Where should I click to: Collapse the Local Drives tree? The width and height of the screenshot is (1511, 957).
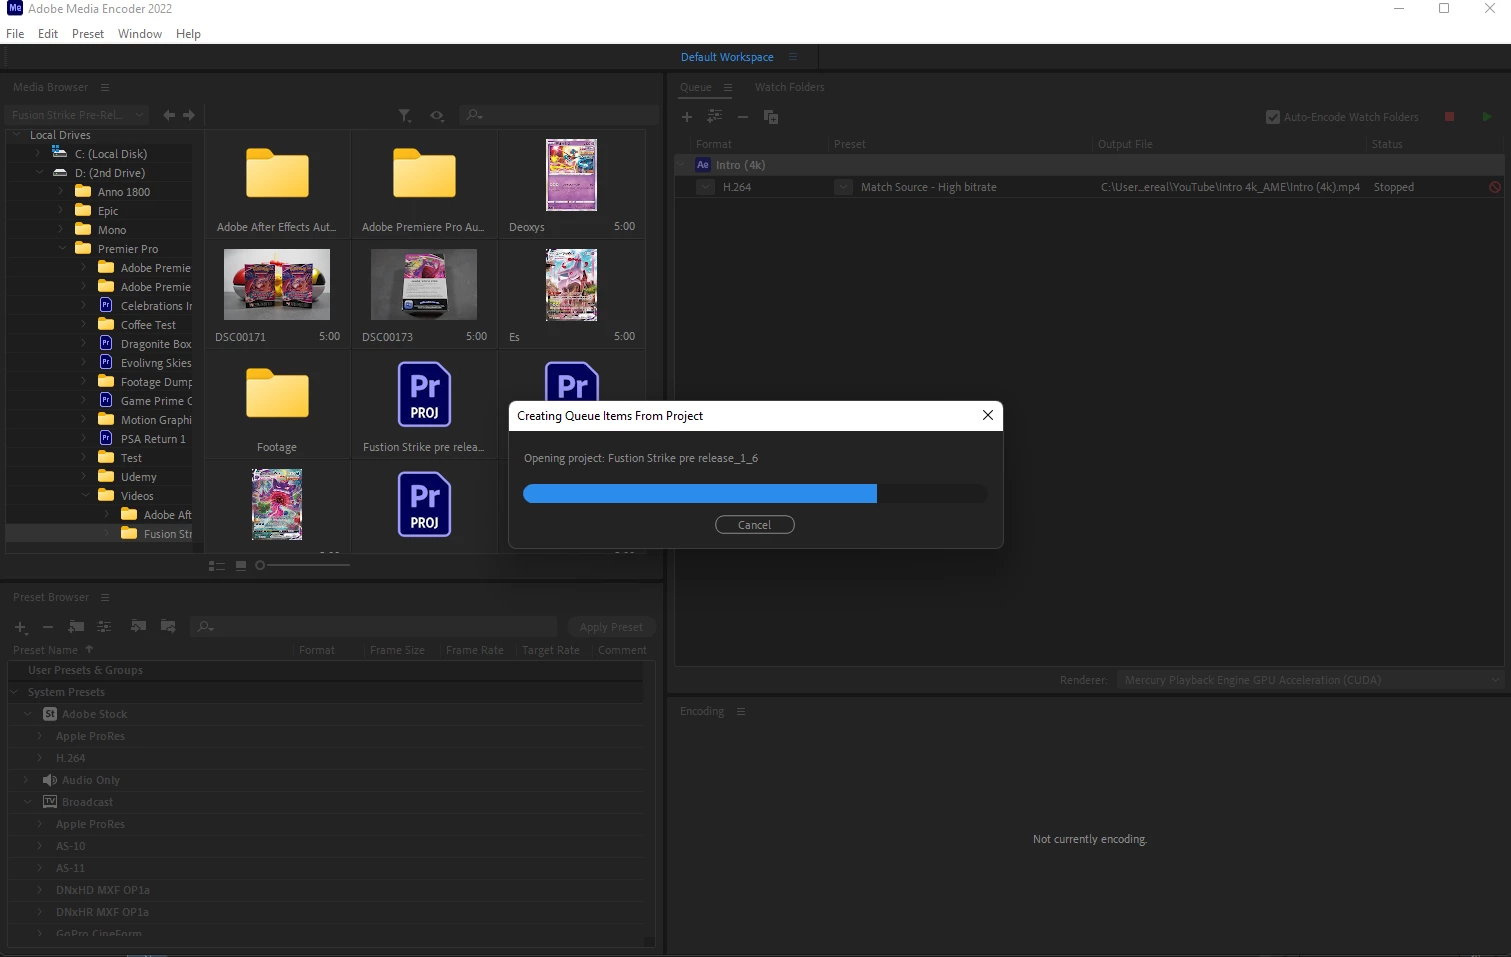click(17, 135)
